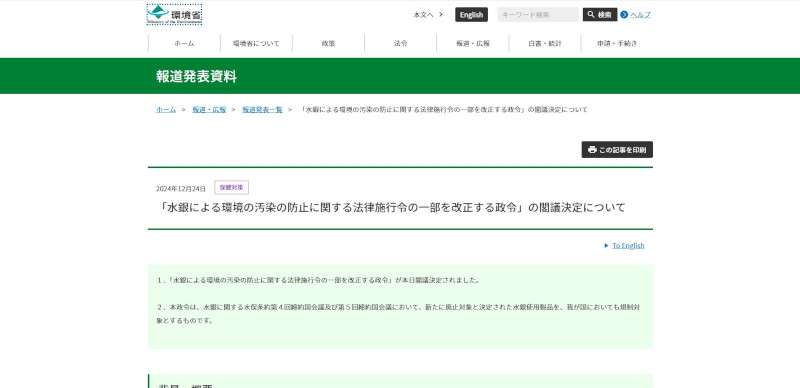800x388 pixels.
Task: Open the ホーム navigation menu item
Action: pyautogui.click(x=184, y=43)
